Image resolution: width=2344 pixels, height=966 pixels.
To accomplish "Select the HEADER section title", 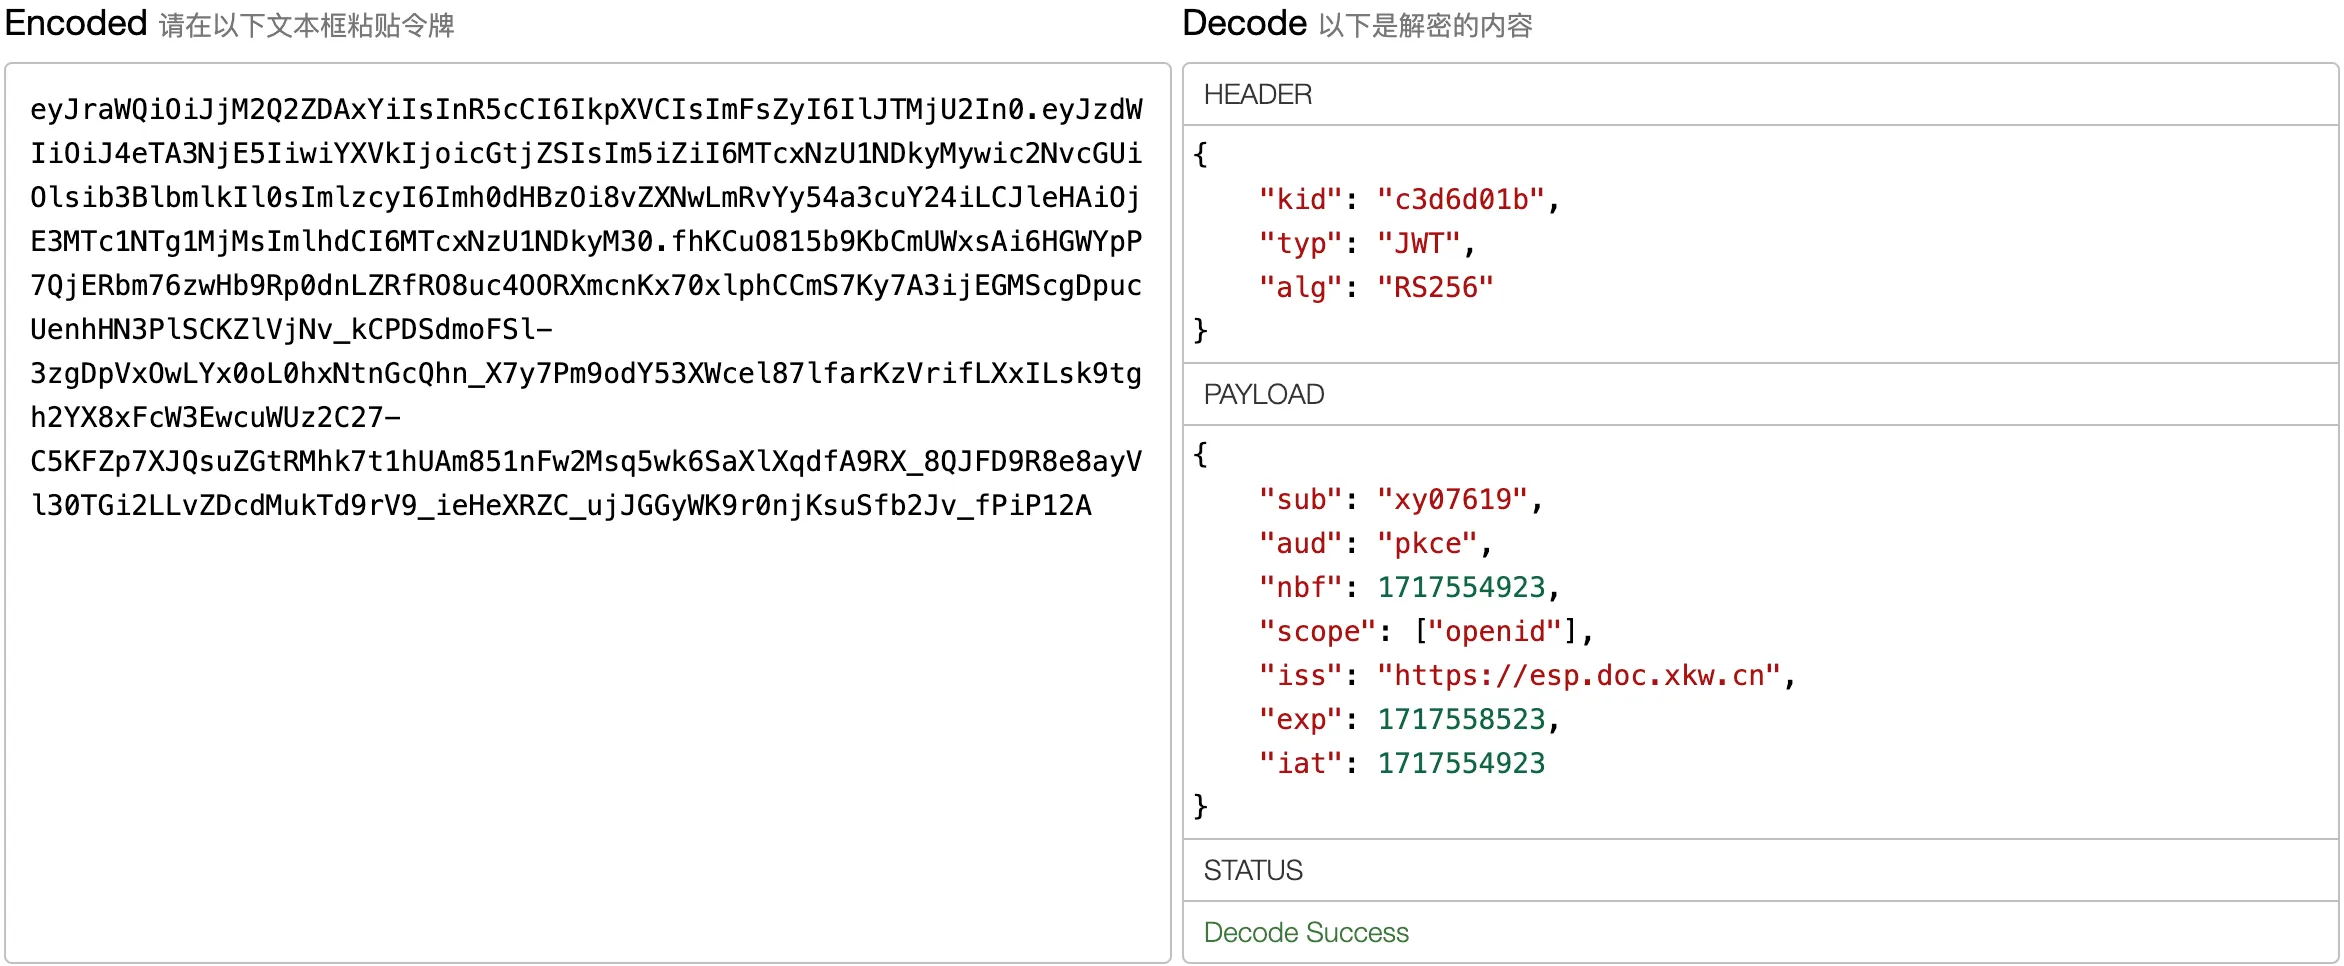I will pyautogui.click(x=1257, y=95).
